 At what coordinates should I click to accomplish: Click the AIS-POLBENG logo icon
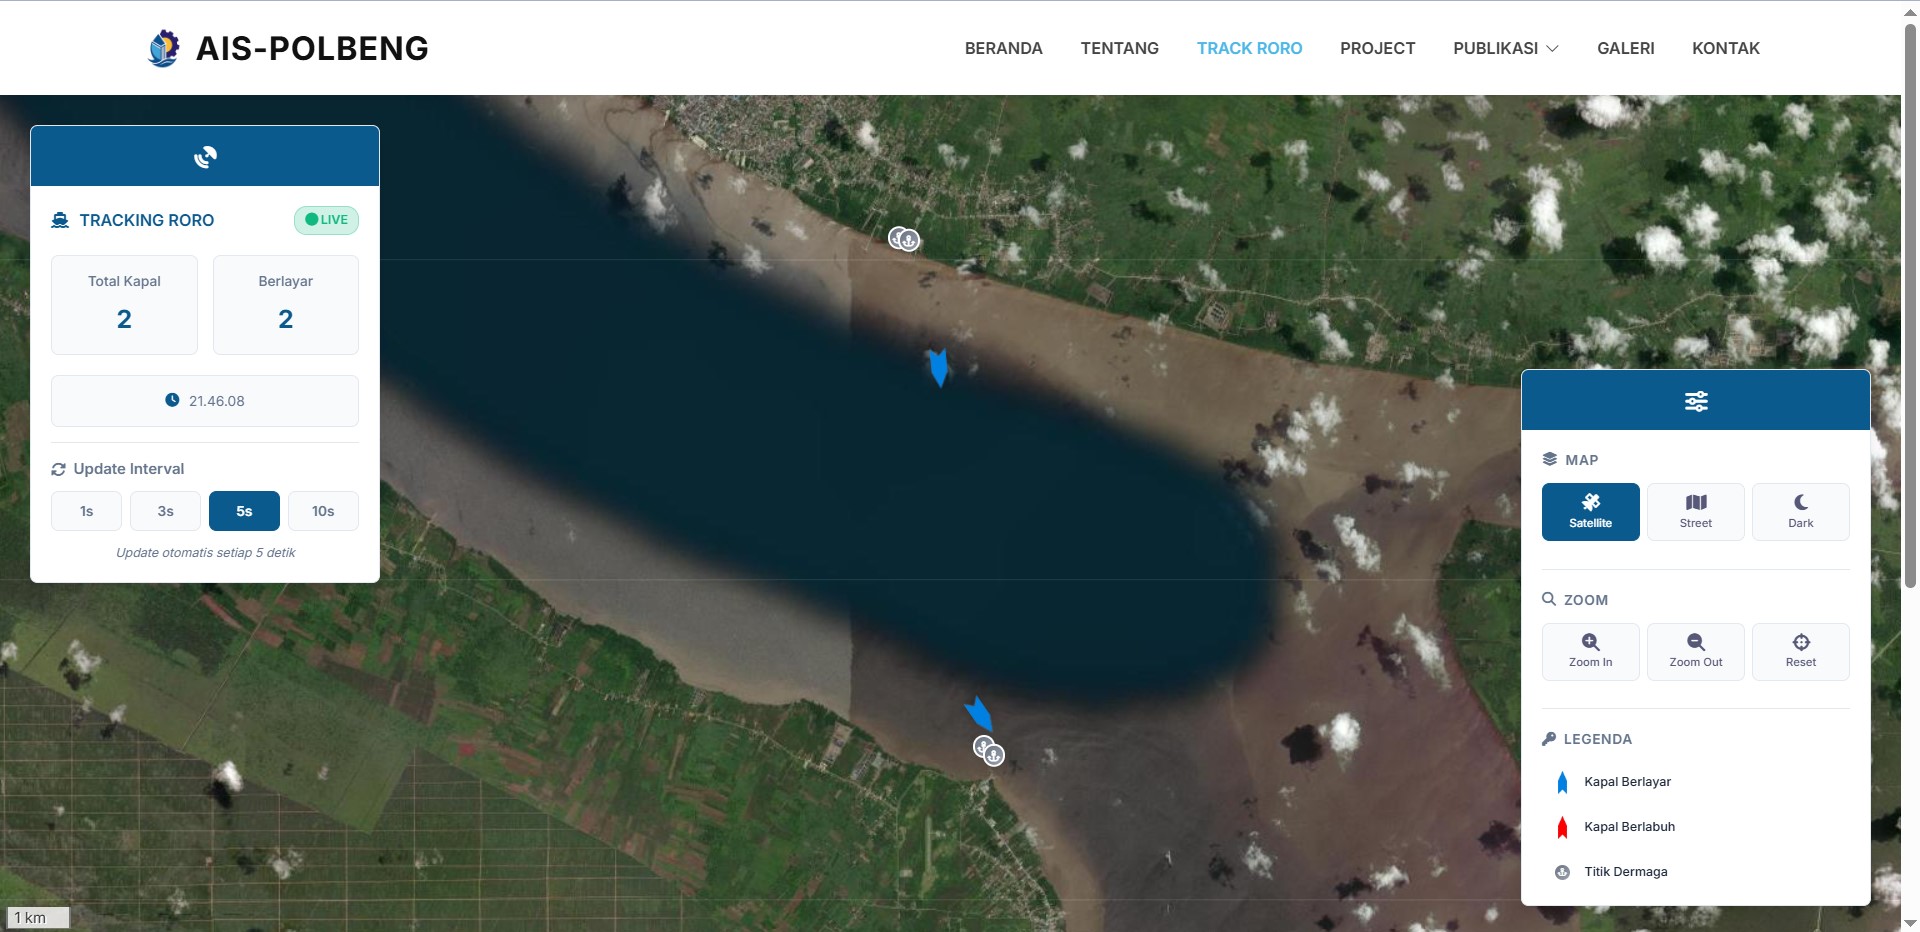[163, 48]
